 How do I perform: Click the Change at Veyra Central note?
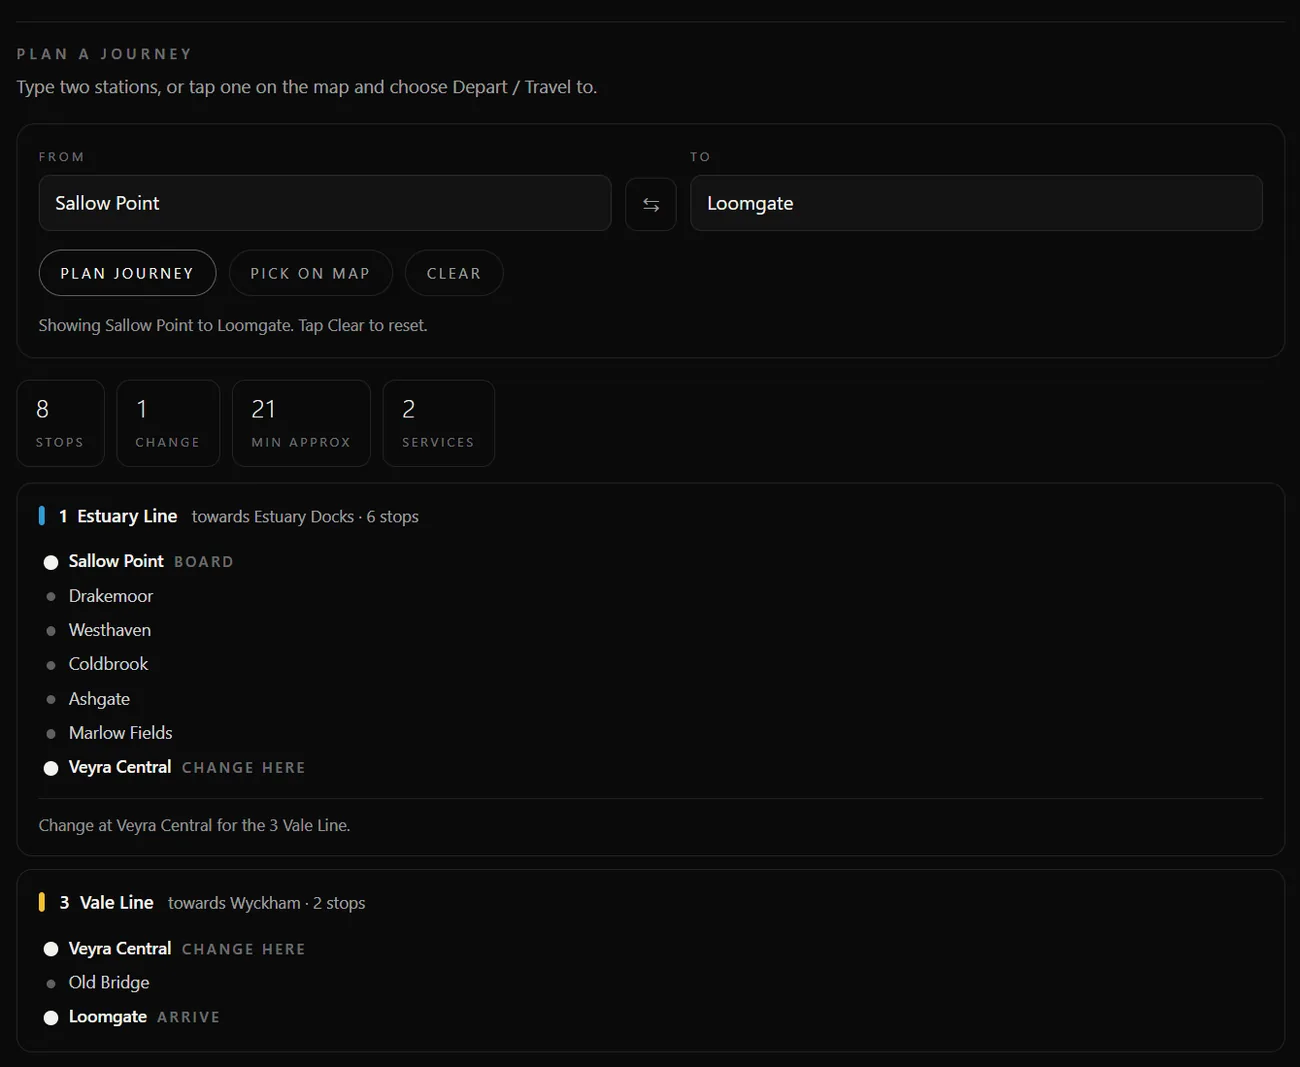coord(194,825)
